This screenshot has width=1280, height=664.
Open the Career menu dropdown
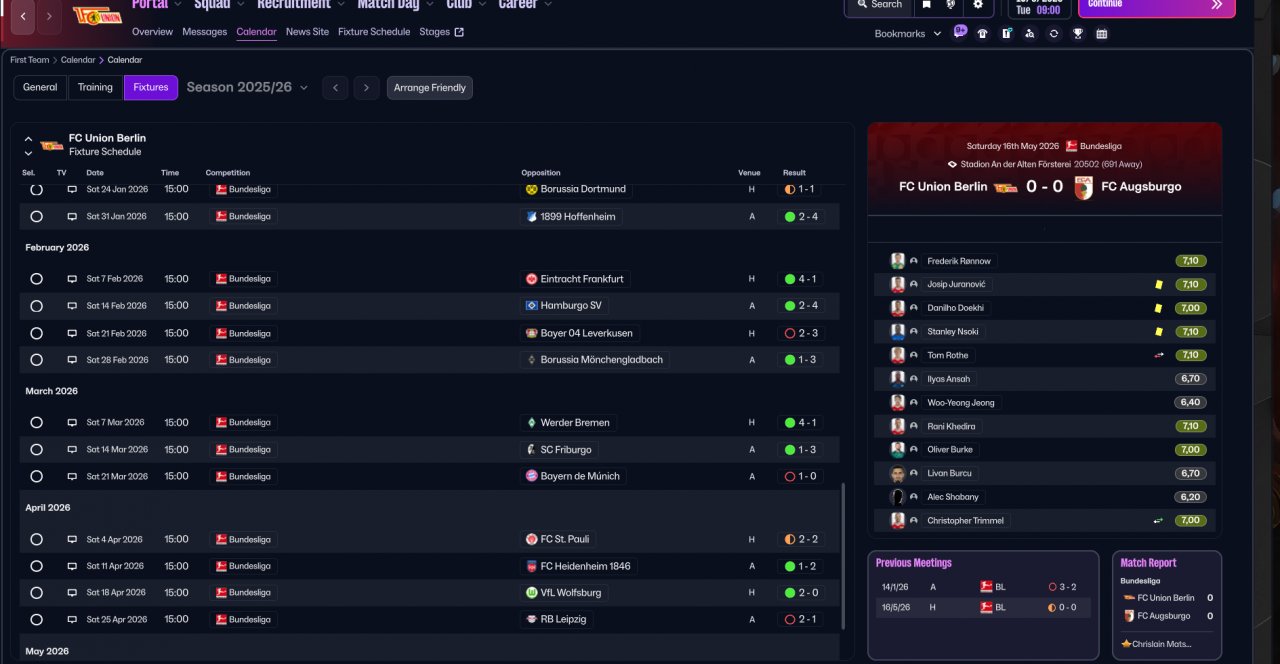coord(525,5)
